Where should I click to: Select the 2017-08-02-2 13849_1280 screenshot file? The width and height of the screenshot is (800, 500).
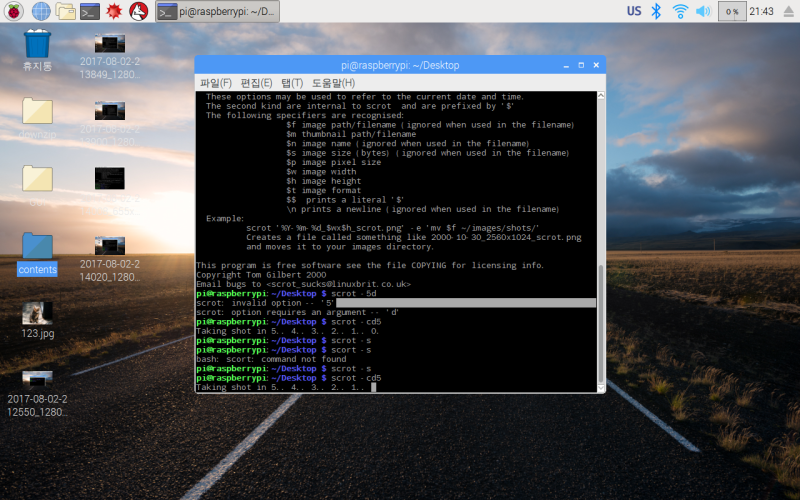click(110, 56)
